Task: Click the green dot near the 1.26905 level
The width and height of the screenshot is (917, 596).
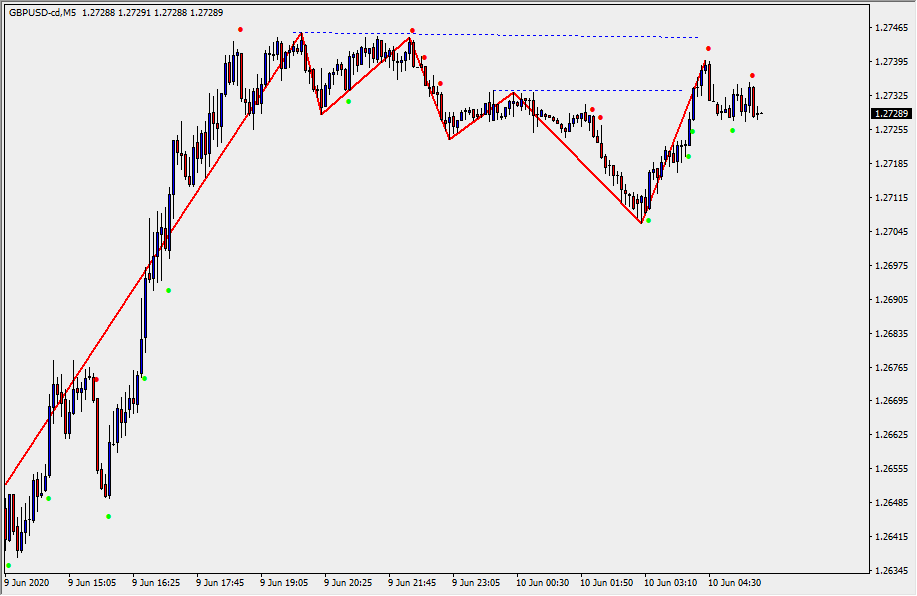Action: point(168,290)
